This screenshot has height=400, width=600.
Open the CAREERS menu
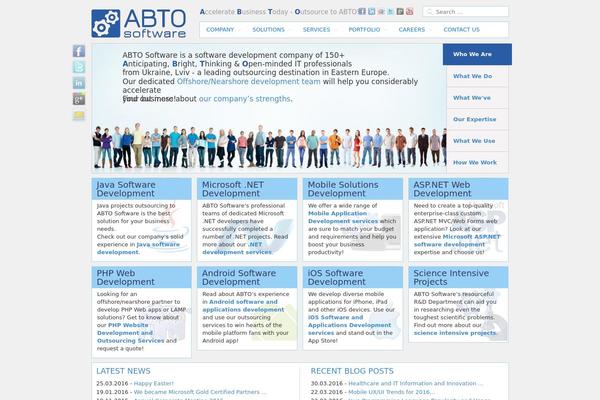tap(412, 29)
